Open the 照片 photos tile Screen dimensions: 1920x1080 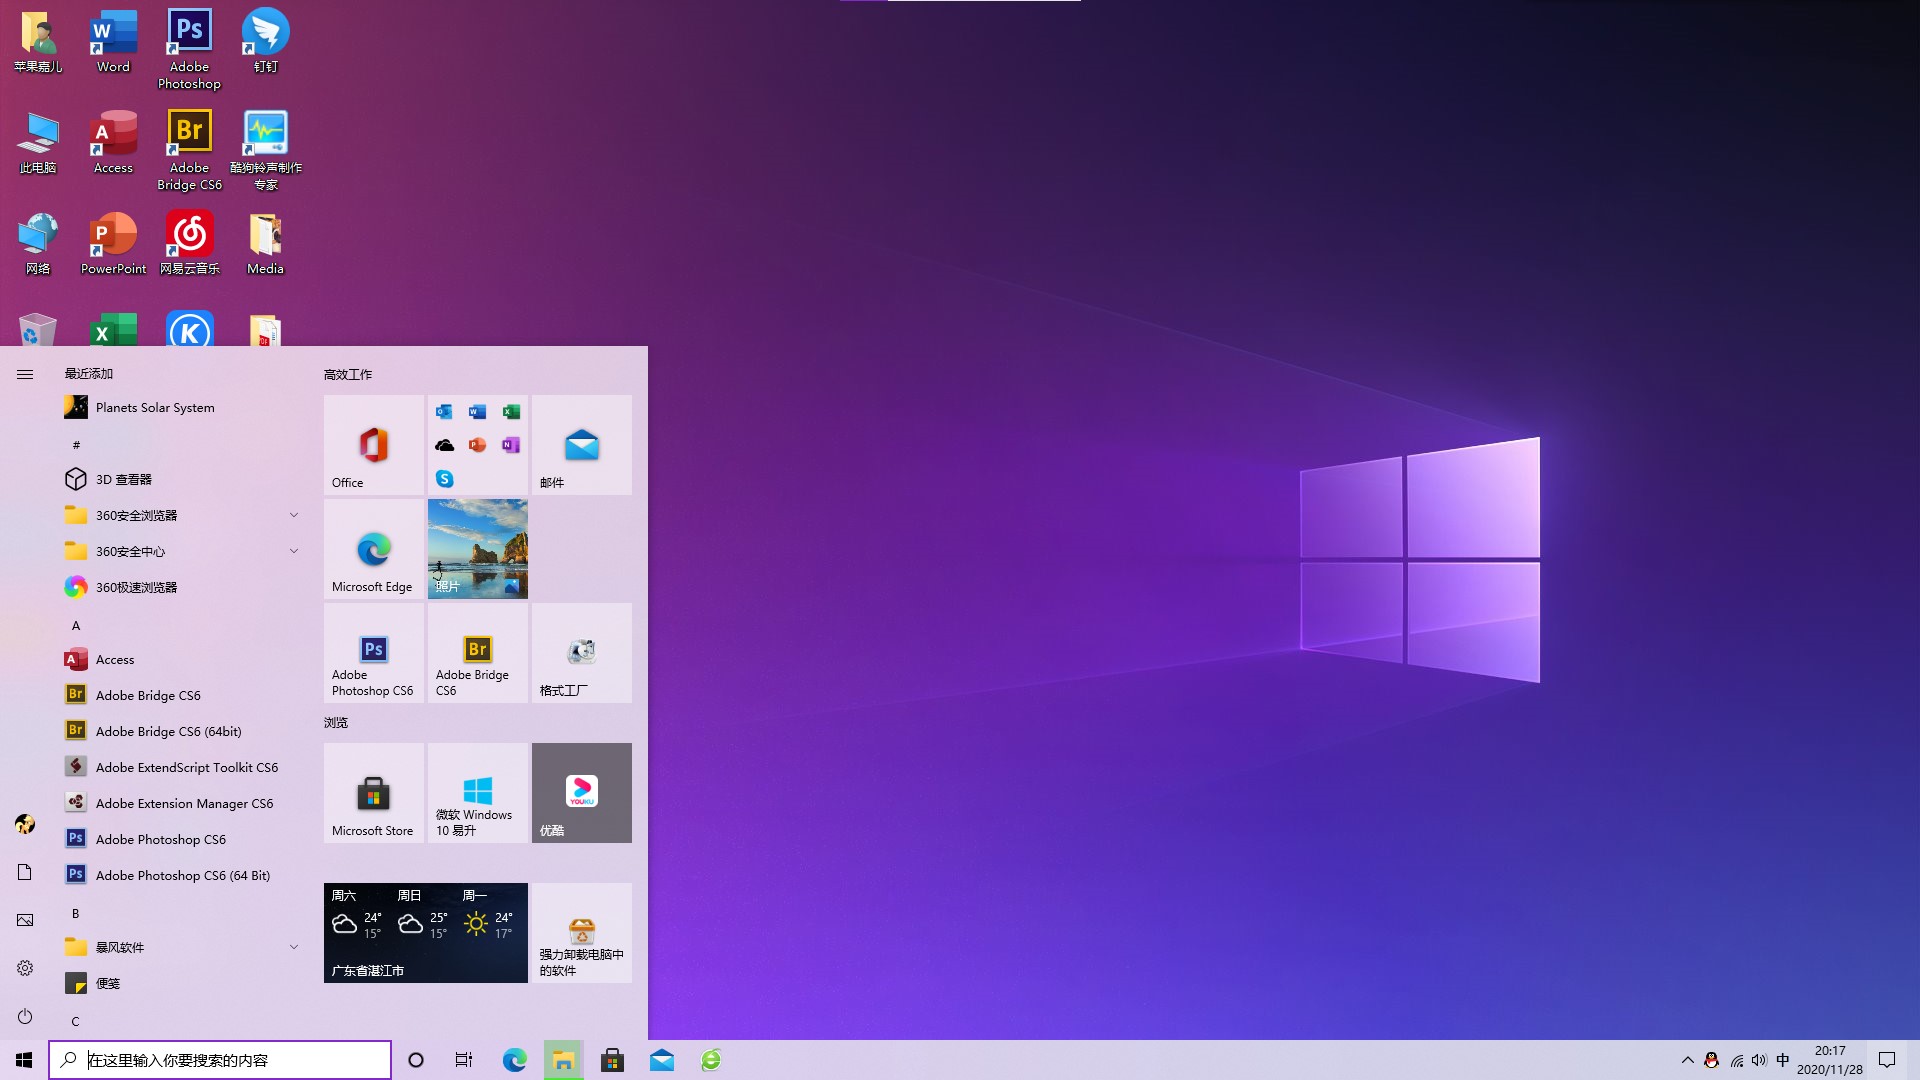click(x=477, y=548)
